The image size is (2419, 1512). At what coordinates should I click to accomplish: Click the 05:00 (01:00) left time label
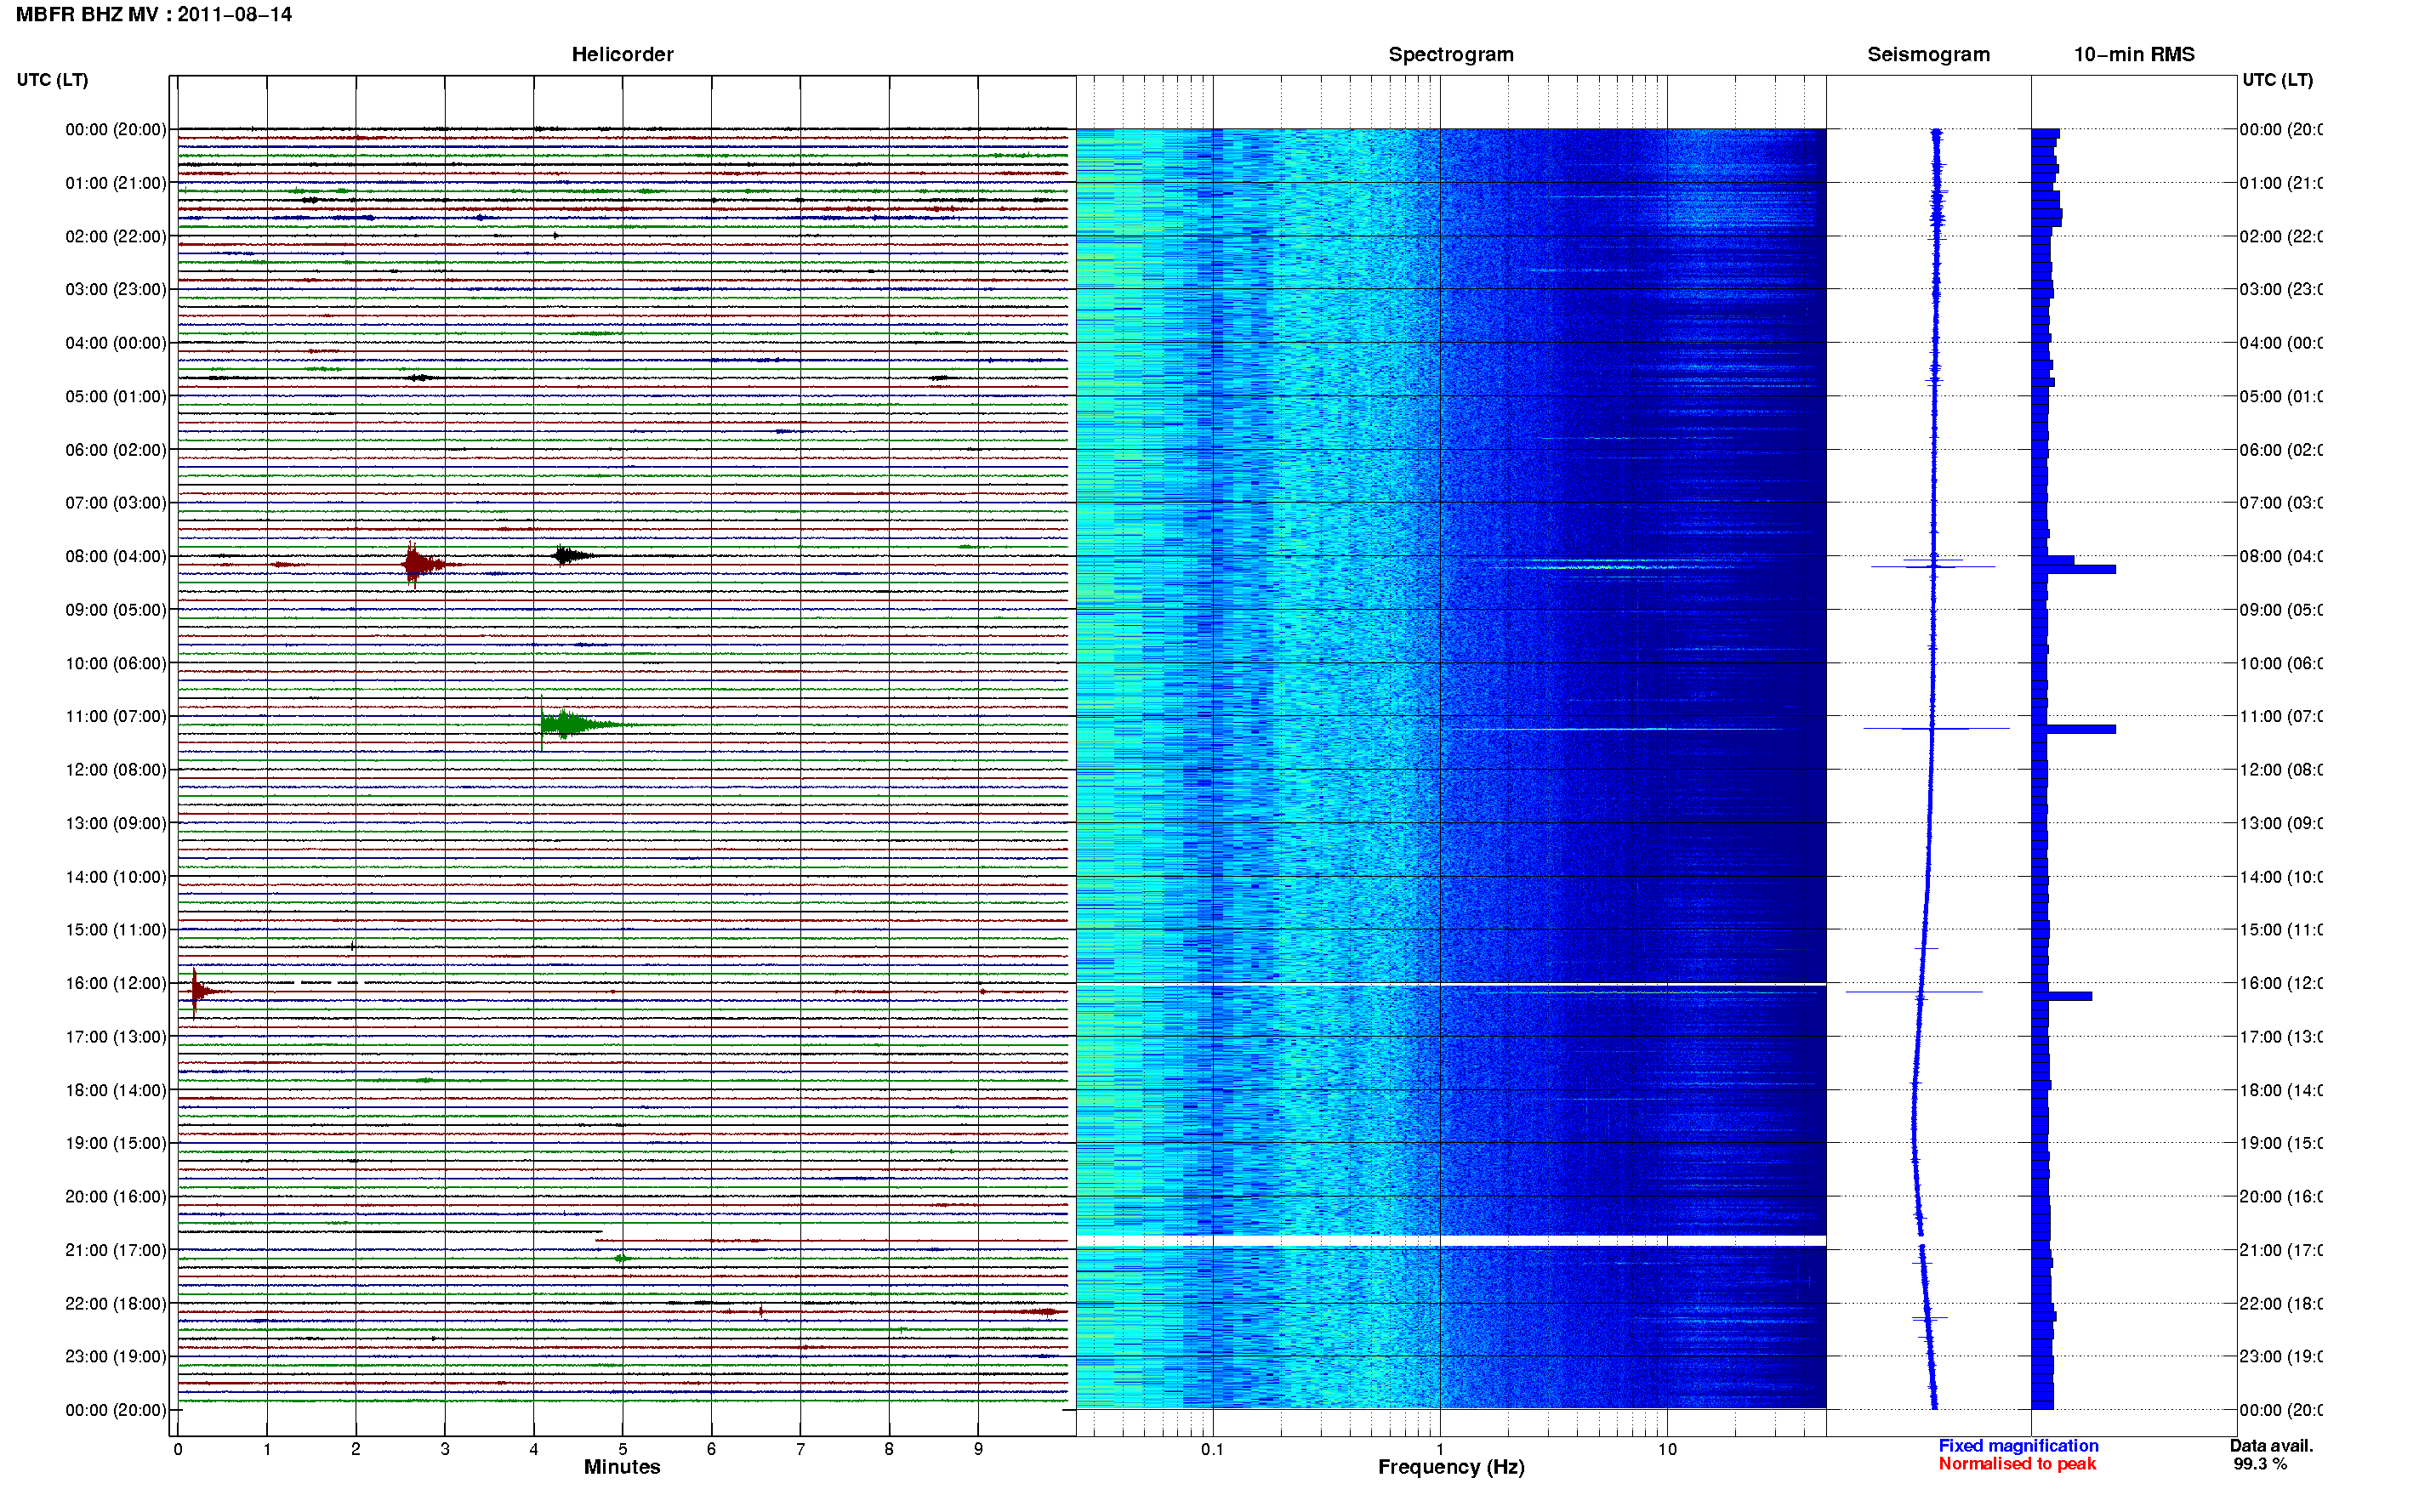click(x=116, y=396)
